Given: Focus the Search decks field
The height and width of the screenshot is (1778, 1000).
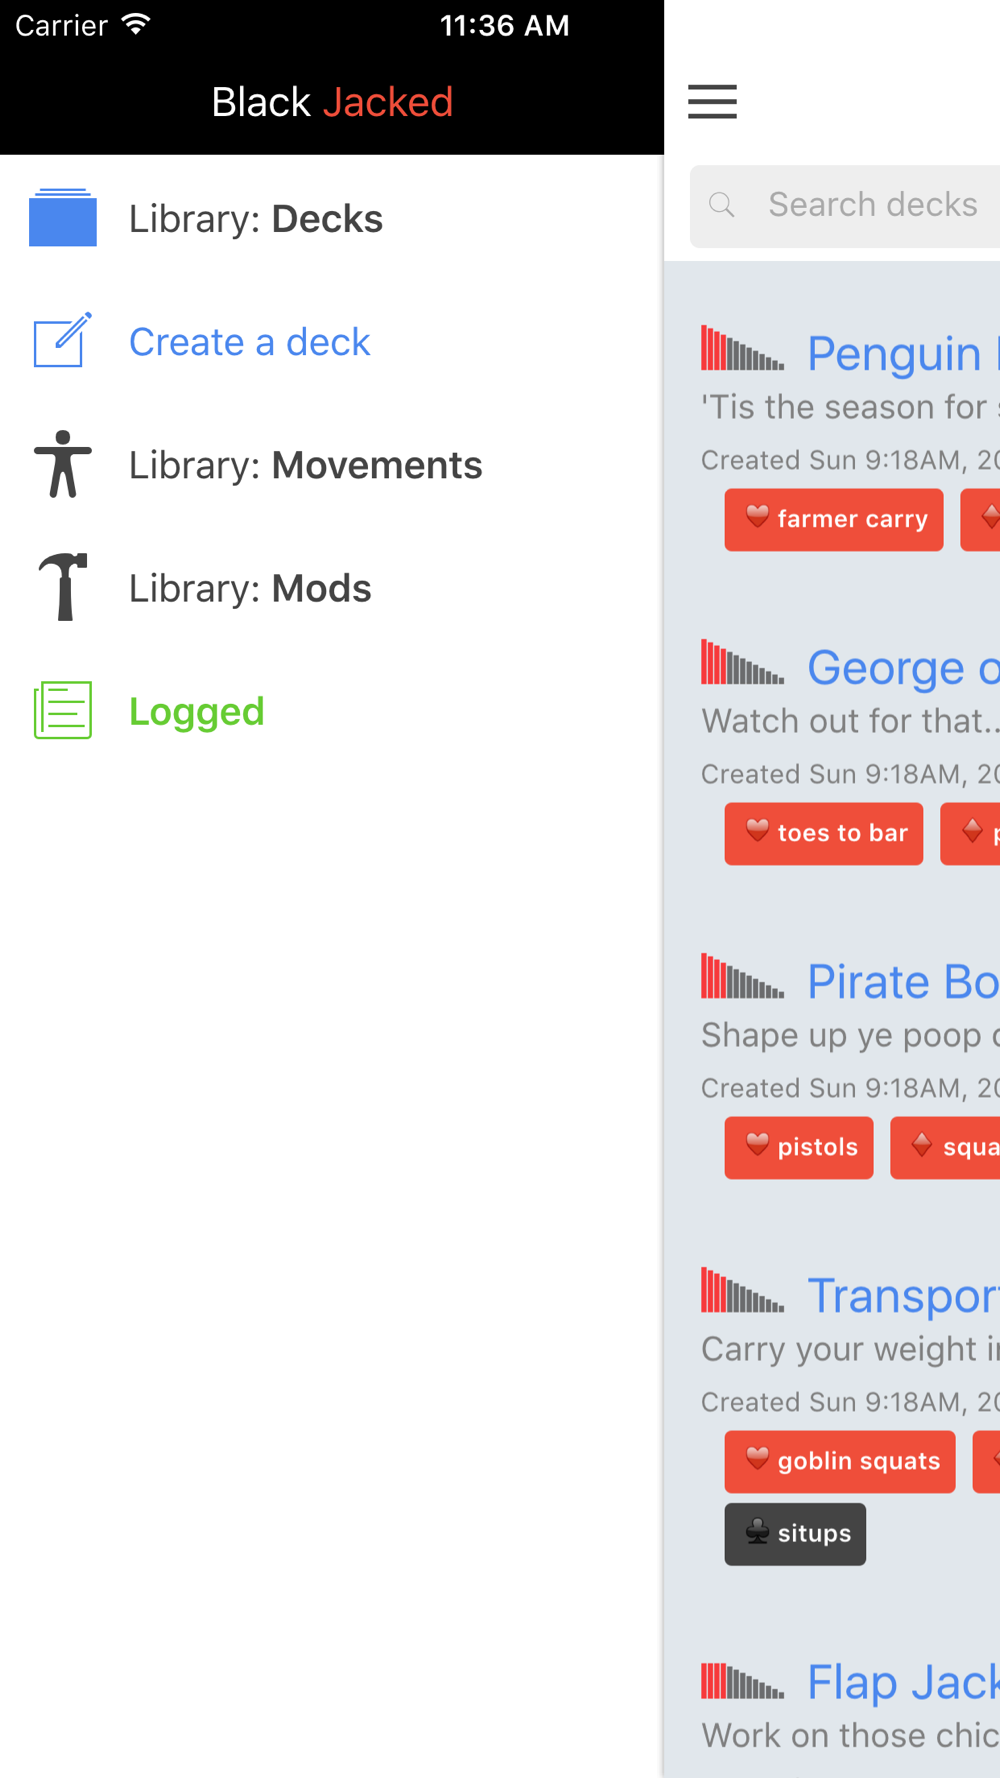Looking at the screenshot, I should point(845,206).
